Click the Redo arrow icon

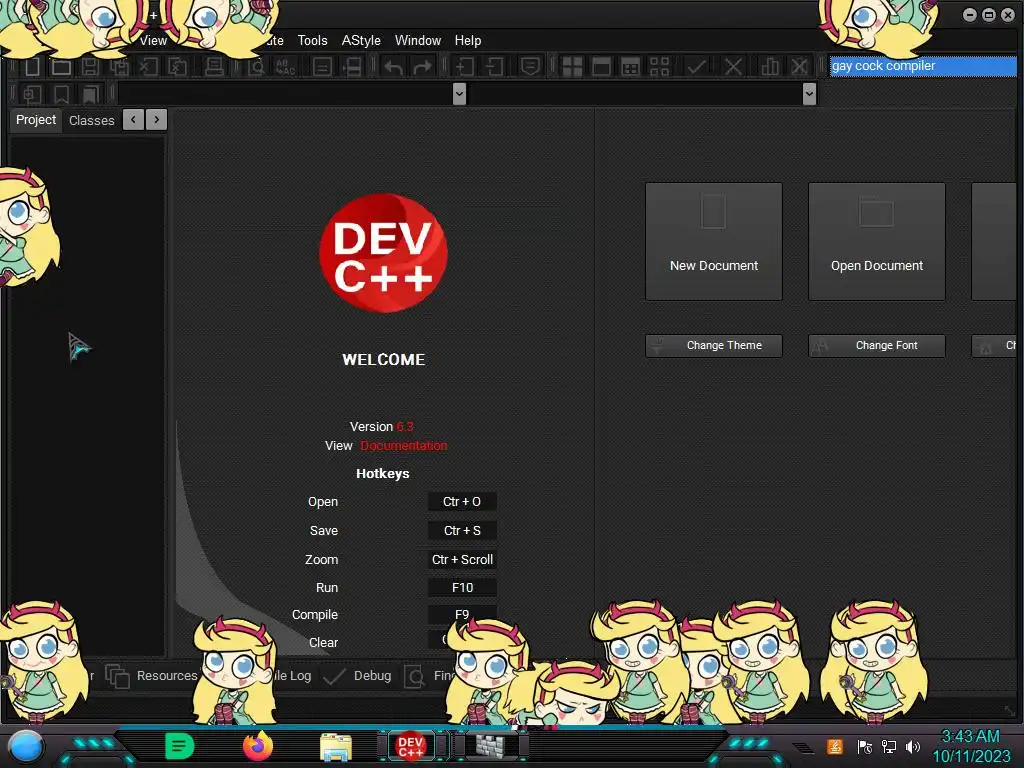click(x=423, y=67)
